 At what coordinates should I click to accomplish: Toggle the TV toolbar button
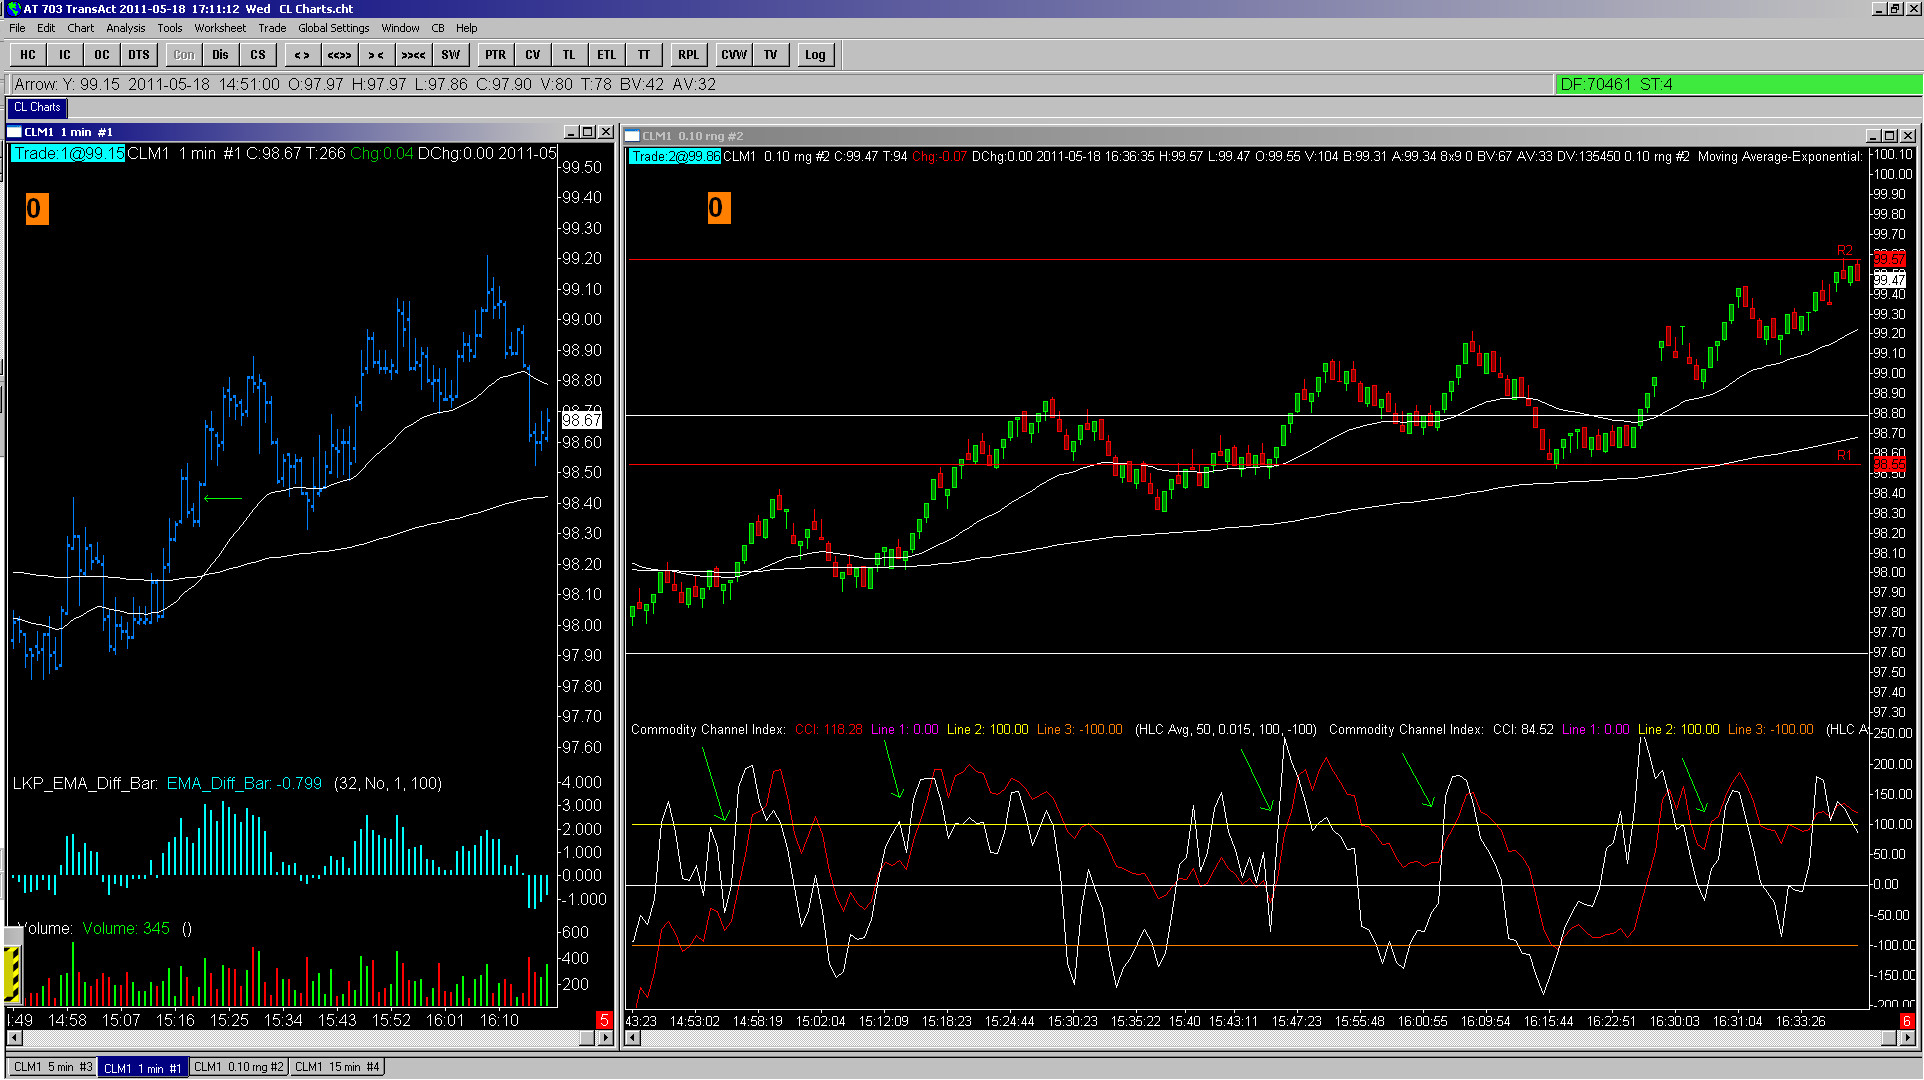(x=771, y=55)
